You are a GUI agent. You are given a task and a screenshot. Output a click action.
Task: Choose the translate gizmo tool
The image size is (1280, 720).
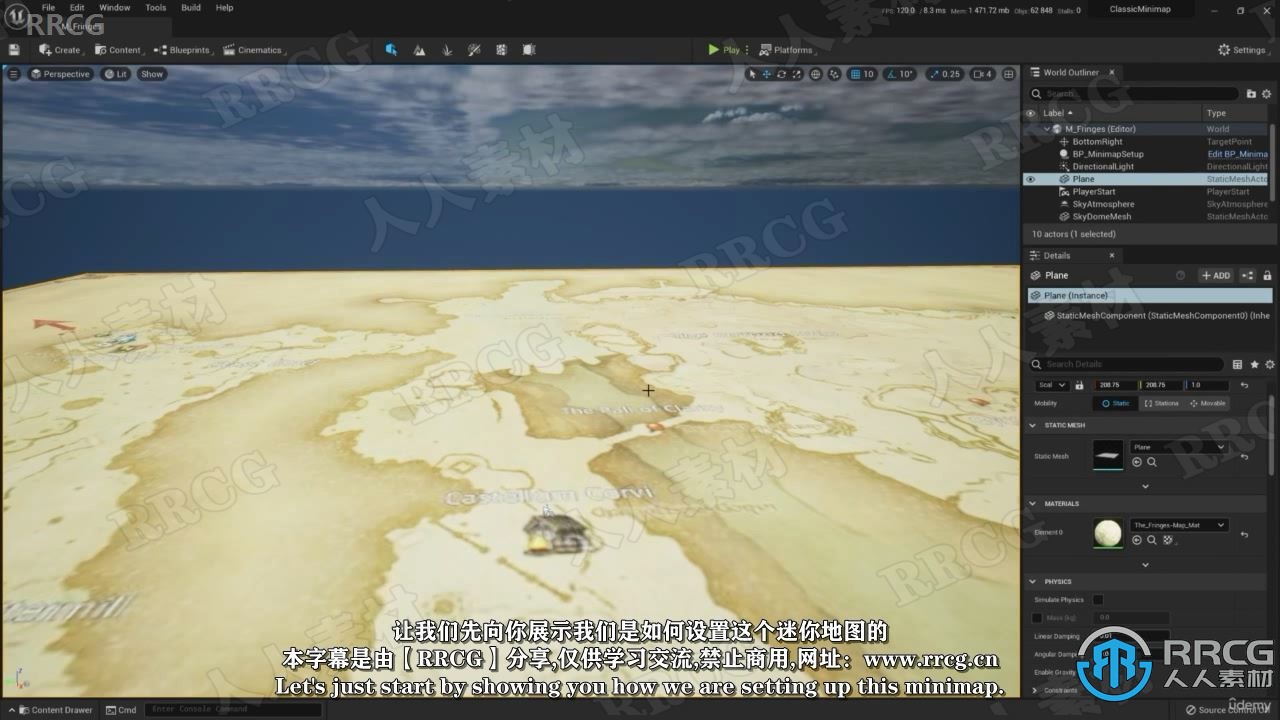[767, 74]
